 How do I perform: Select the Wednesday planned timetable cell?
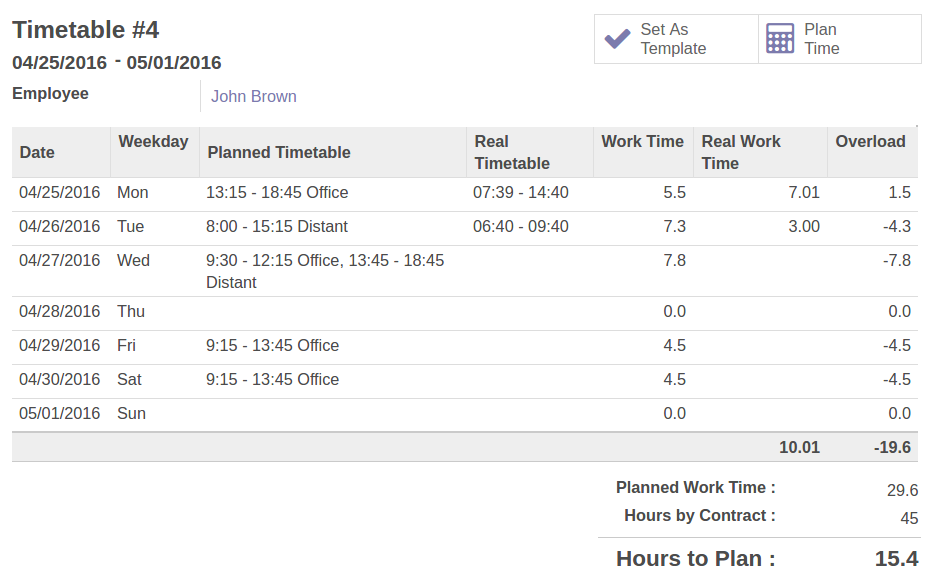[325, 271]
